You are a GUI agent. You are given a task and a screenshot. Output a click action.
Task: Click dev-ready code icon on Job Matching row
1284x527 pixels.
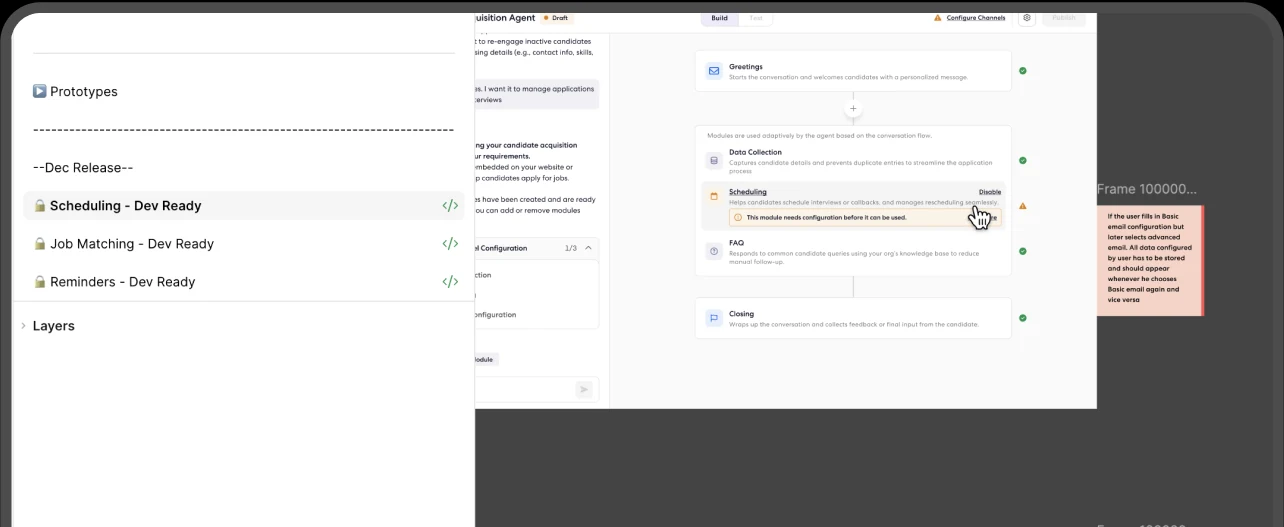[450, 244]
